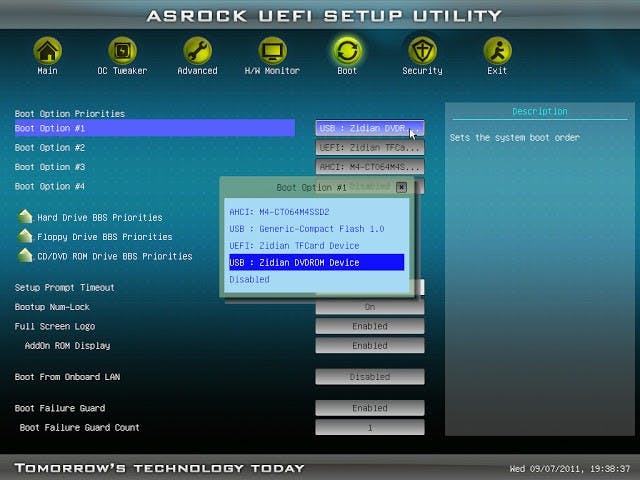The image size is (640, 480).
Task: Open the Boot Option #2 UEFI value dropdown
Action: (x=370, y=147)
